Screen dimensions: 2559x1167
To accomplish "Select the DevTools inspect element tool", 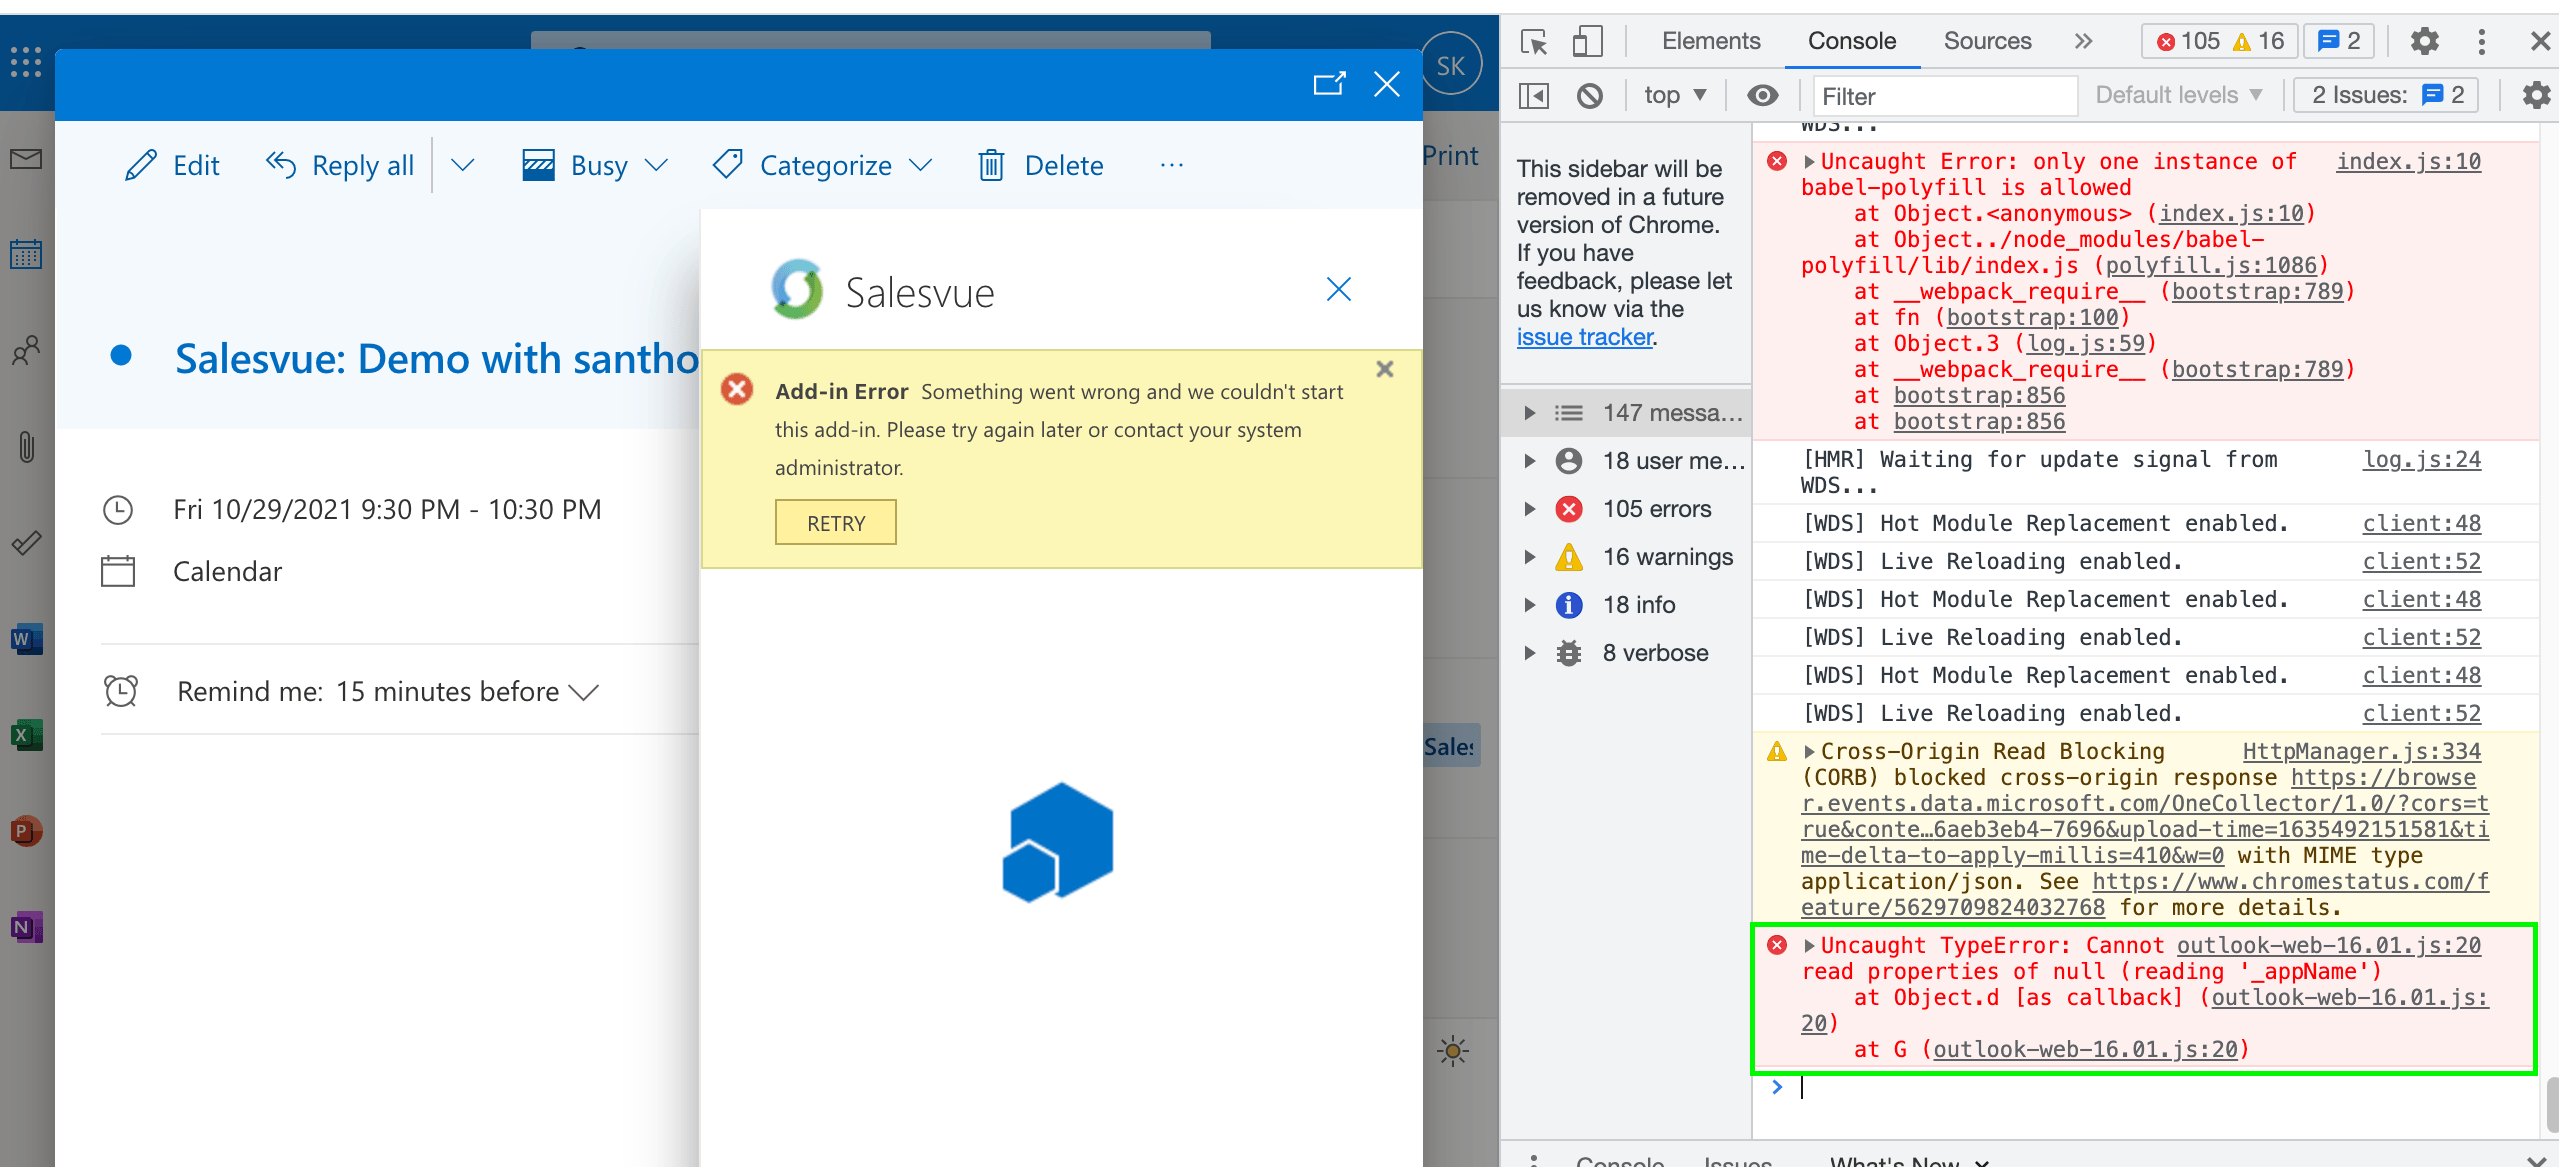I will coord(1534,41).
